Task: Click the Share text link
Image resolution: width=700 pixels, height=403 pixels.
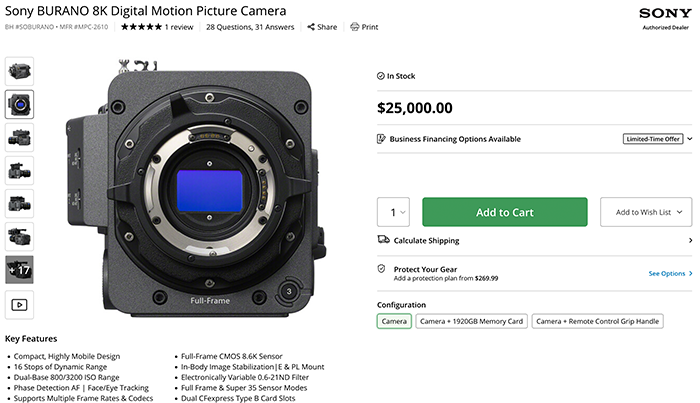Action: tap(327, 27)
